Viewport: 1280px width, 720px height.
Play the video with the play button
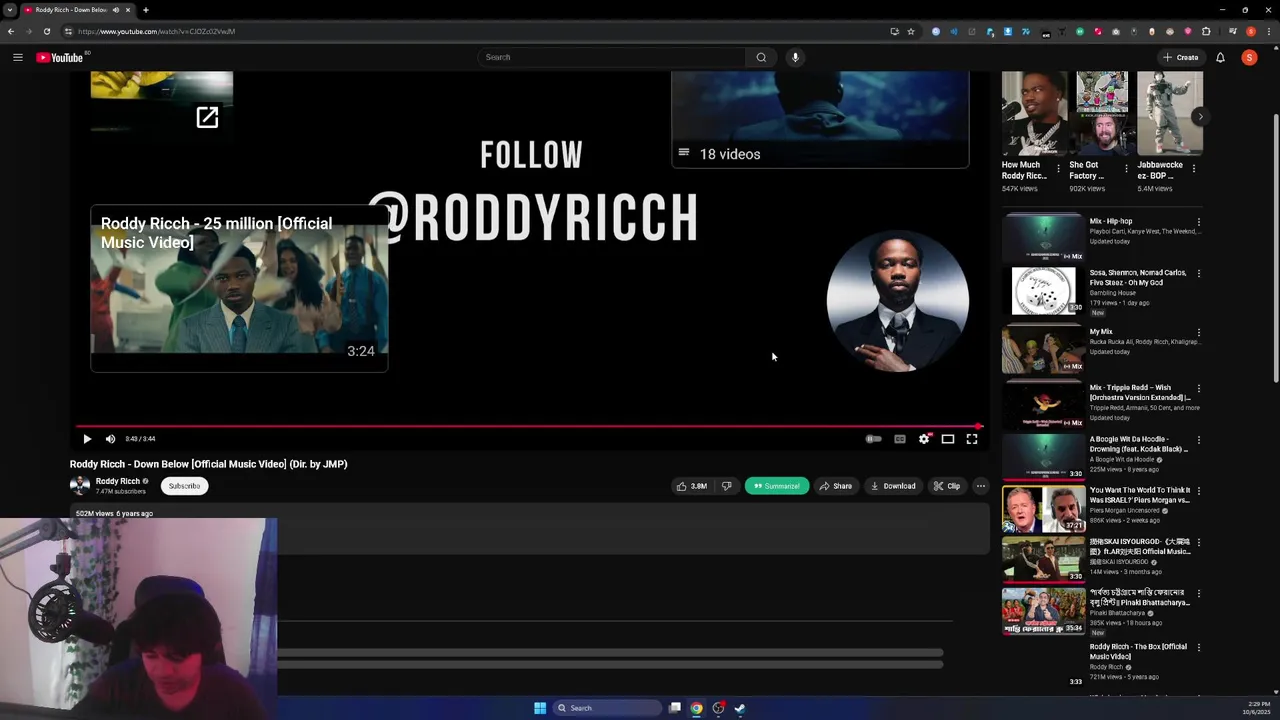pyautogui.click(x=87, y=439)
